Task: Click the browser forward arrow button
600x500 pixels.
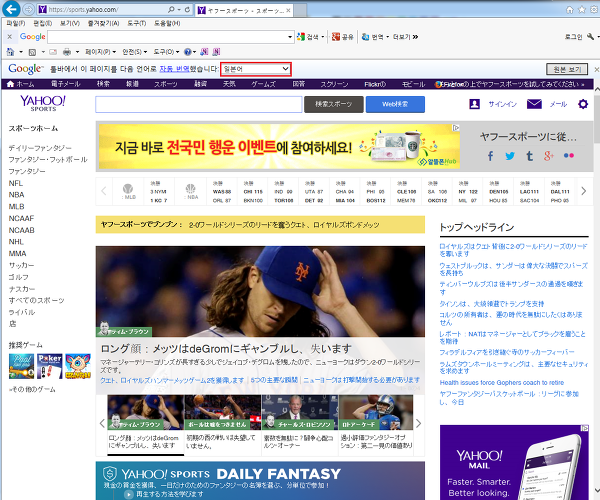Action: 28,9
